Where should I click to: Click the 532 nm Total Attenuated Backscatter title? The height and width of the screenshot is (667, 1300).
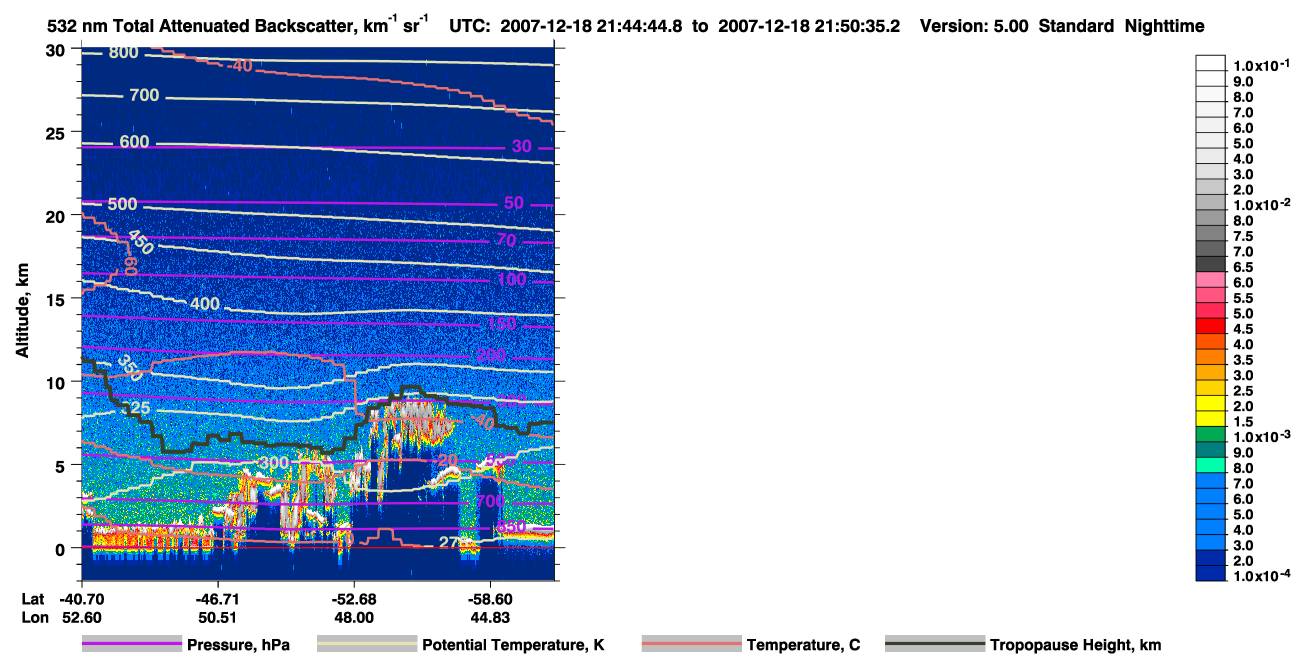click(x=239, y=26)
